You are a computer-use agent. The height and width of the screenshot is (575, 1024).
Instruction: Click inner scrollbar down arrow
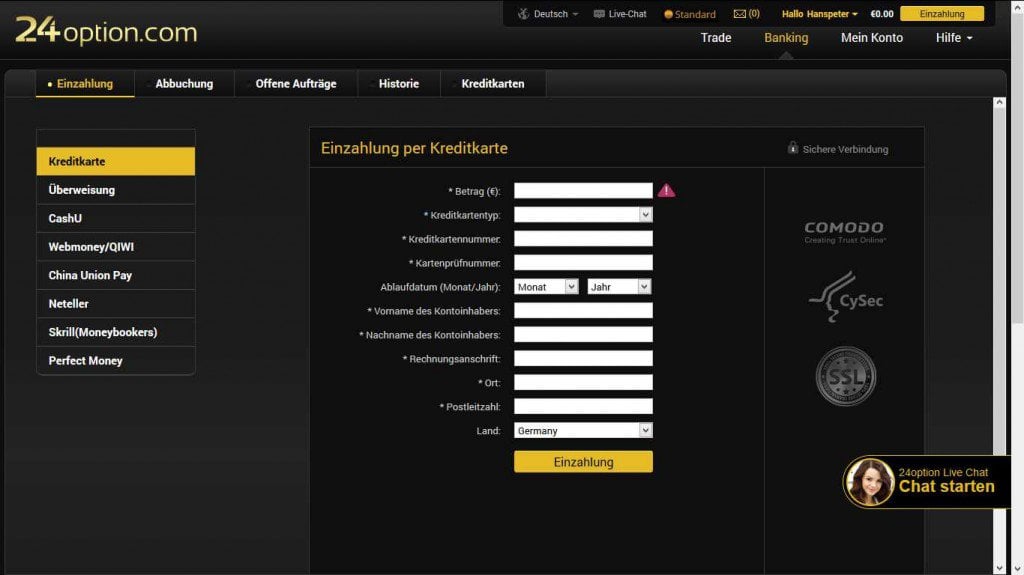pyautogui.click(x=999, y=568)
